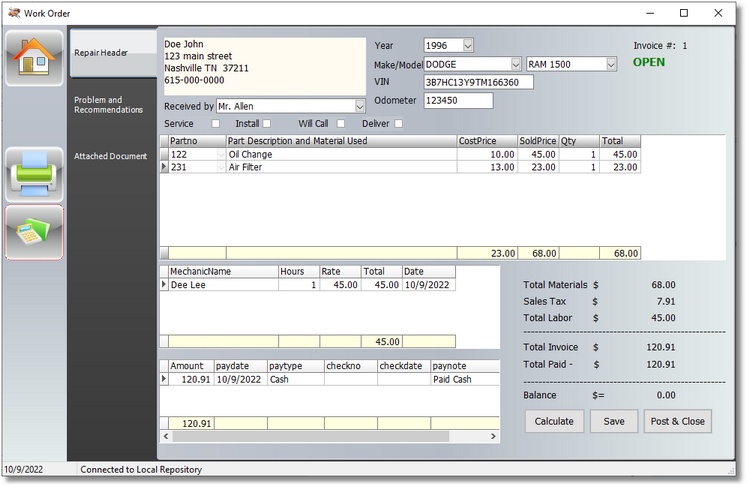Toggle the Install checkbox
Viewport: 747px width, 487px height.
click(266, 124)
